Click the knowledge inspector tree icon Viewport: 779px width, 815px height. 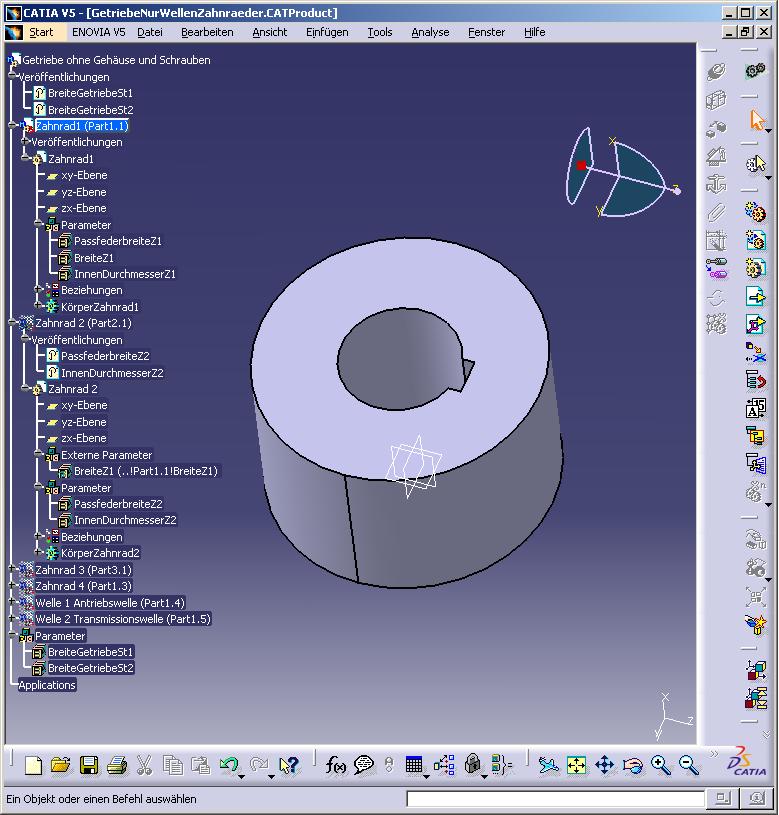point(444,765)
